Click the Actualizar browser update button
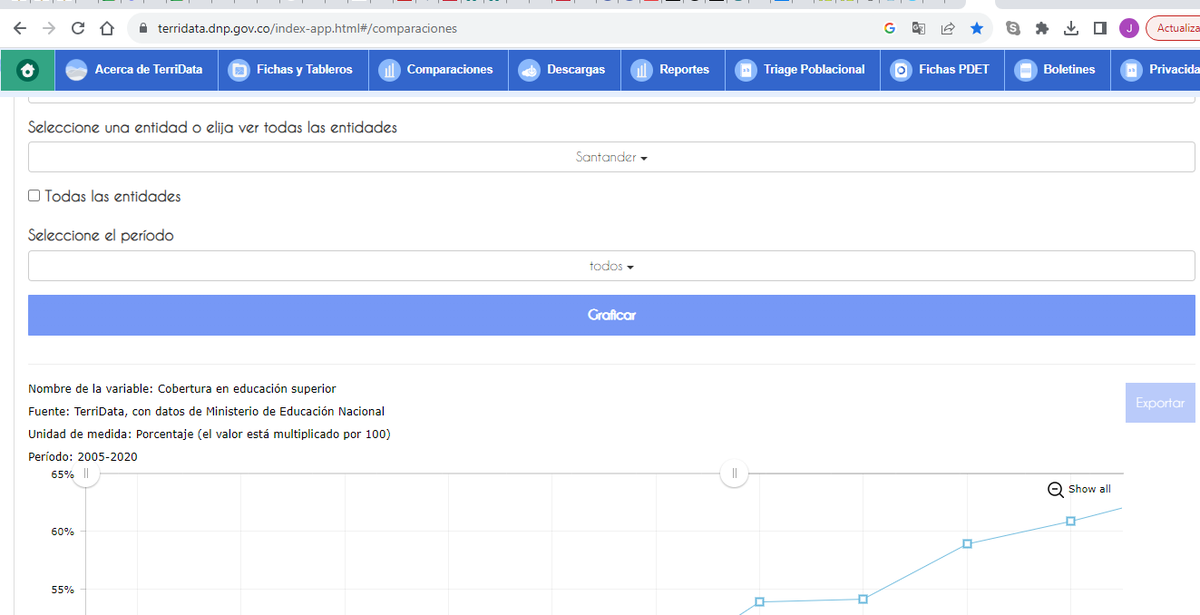 pyautogui.click(x=1174, y=28)
